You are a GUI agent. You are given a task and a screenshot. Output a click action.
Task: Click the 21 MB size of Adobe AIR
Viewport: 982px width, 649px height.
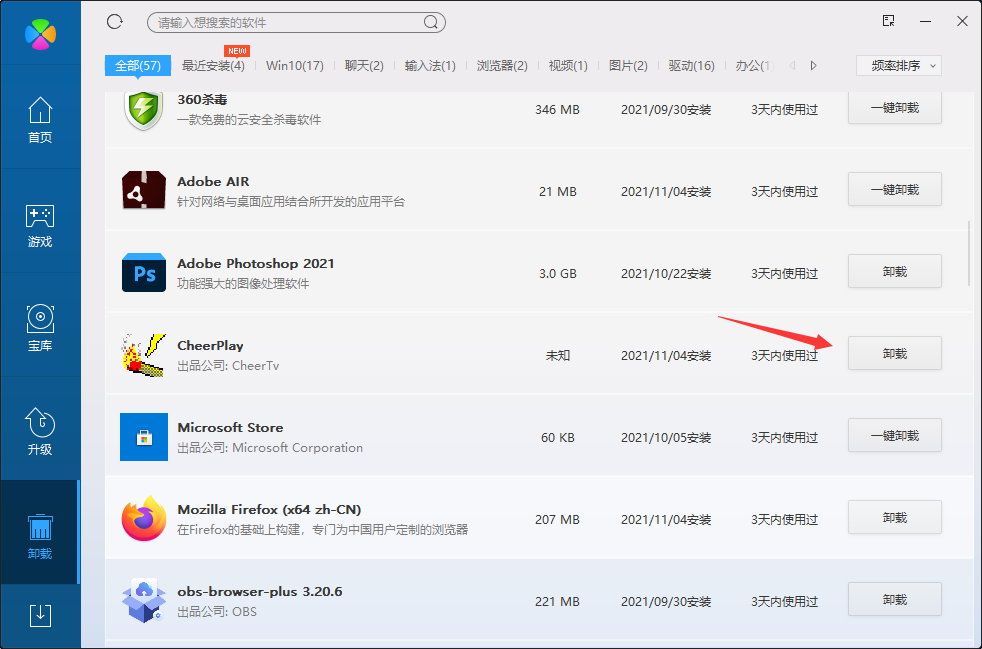[557, 192]
